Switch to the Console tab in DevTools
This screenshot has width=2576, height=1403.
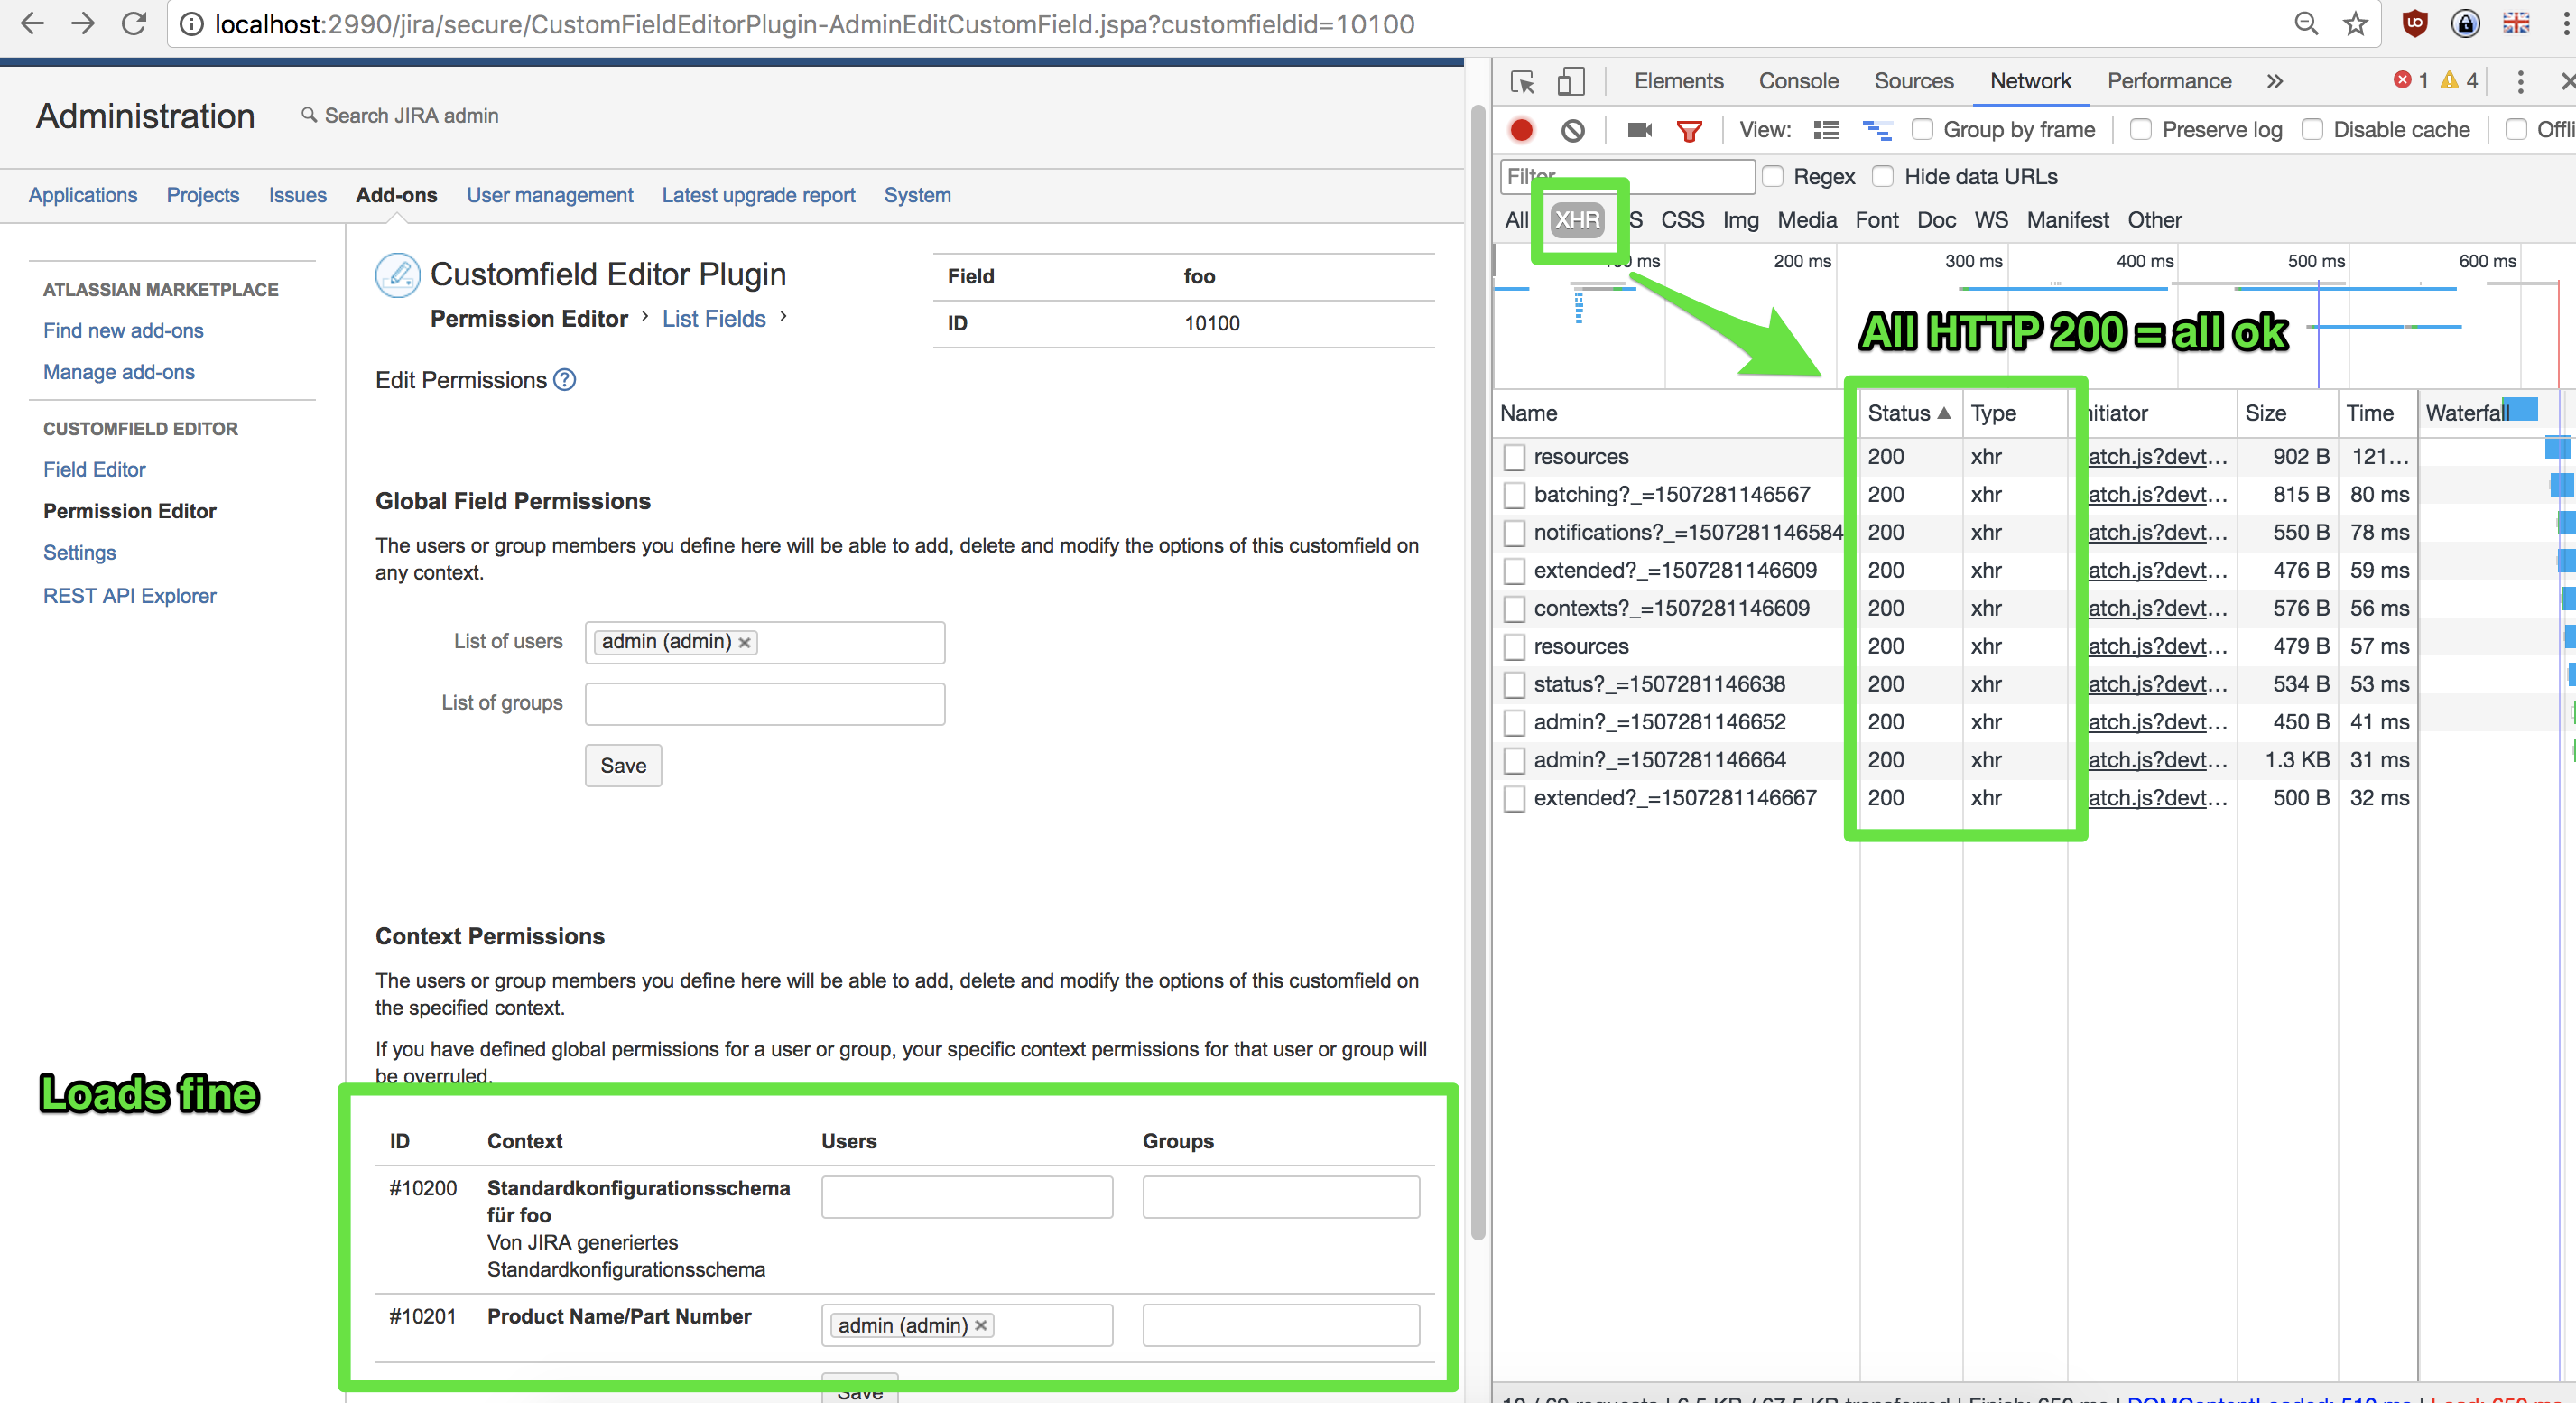coord(1797,81)
